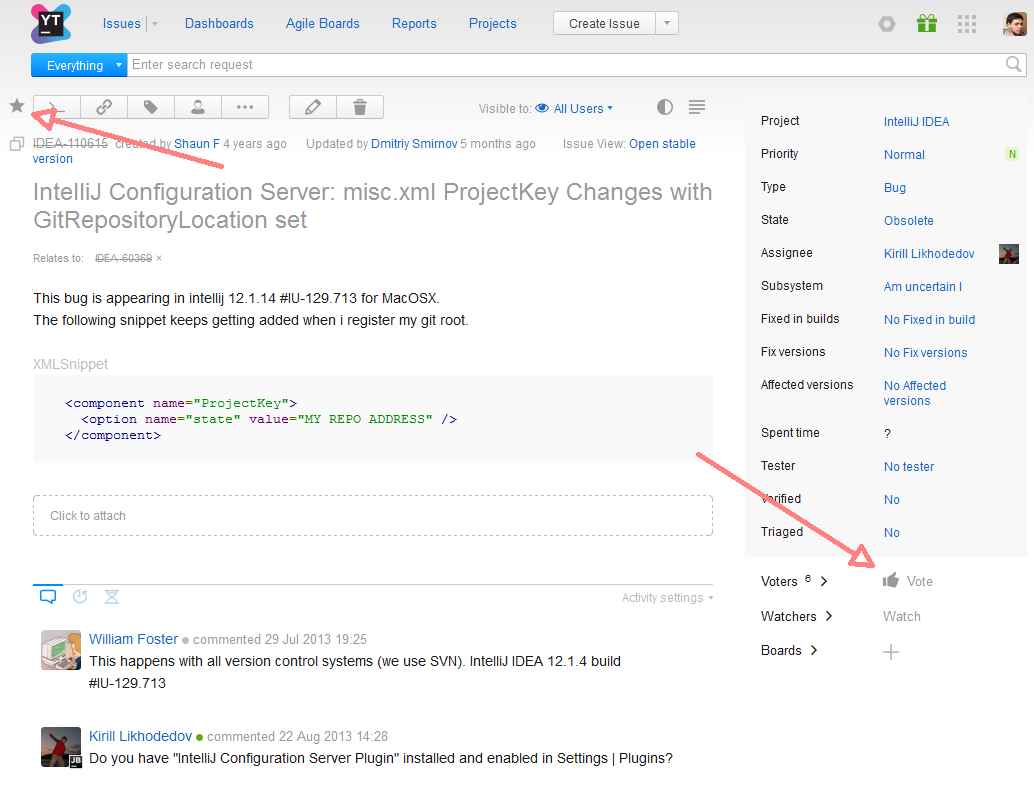Click the YouTrack logo icon

tap(51, 24)
